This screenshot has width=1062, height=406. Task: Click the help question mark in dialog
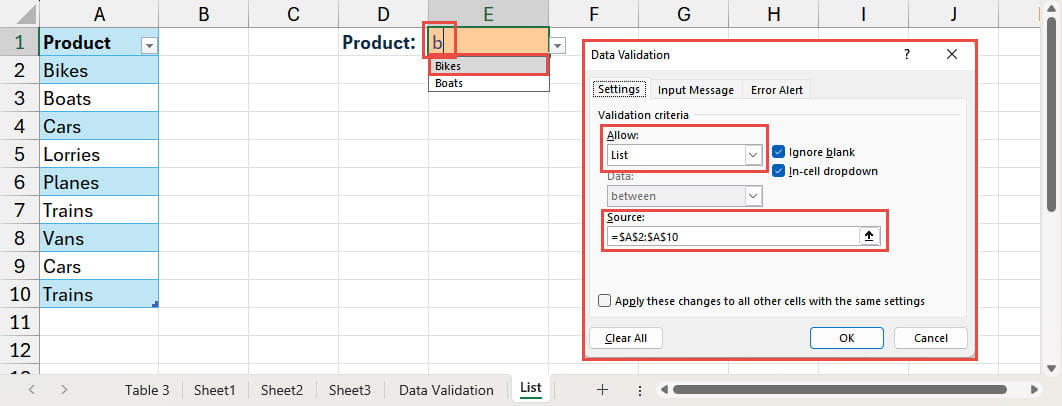907,55
